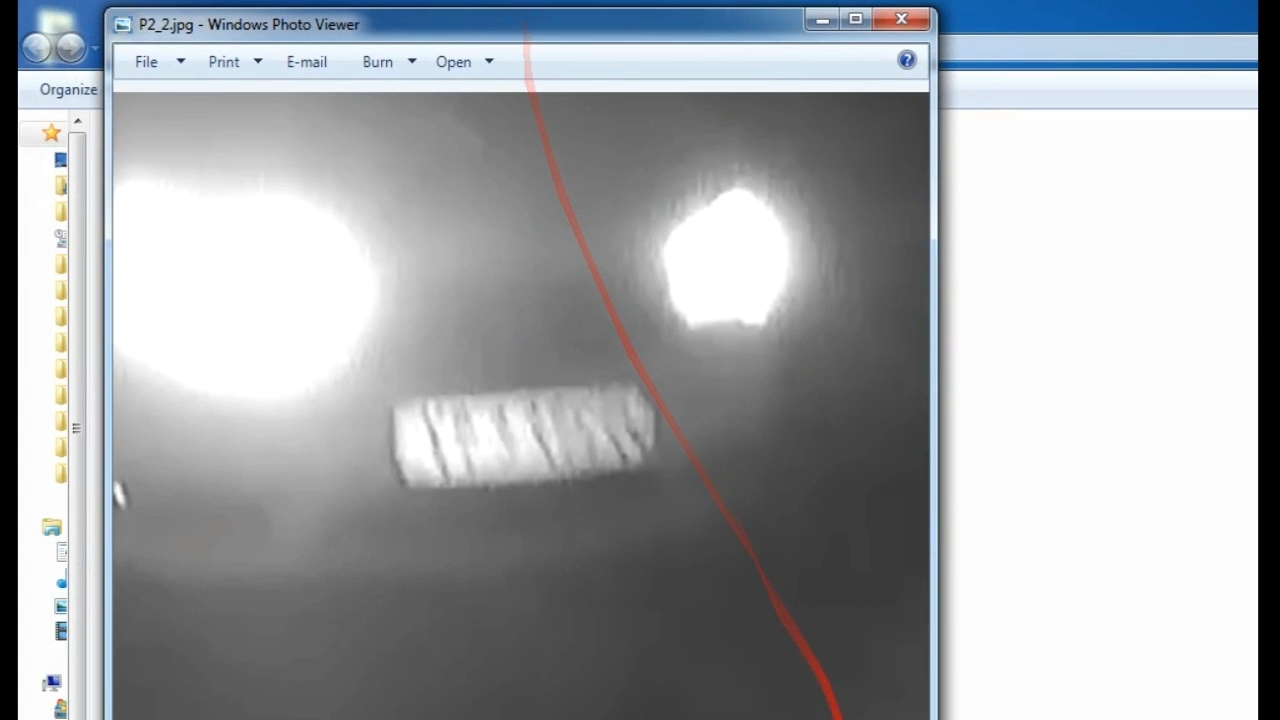Expand the Burn dropdown arrow

point(411,61)
